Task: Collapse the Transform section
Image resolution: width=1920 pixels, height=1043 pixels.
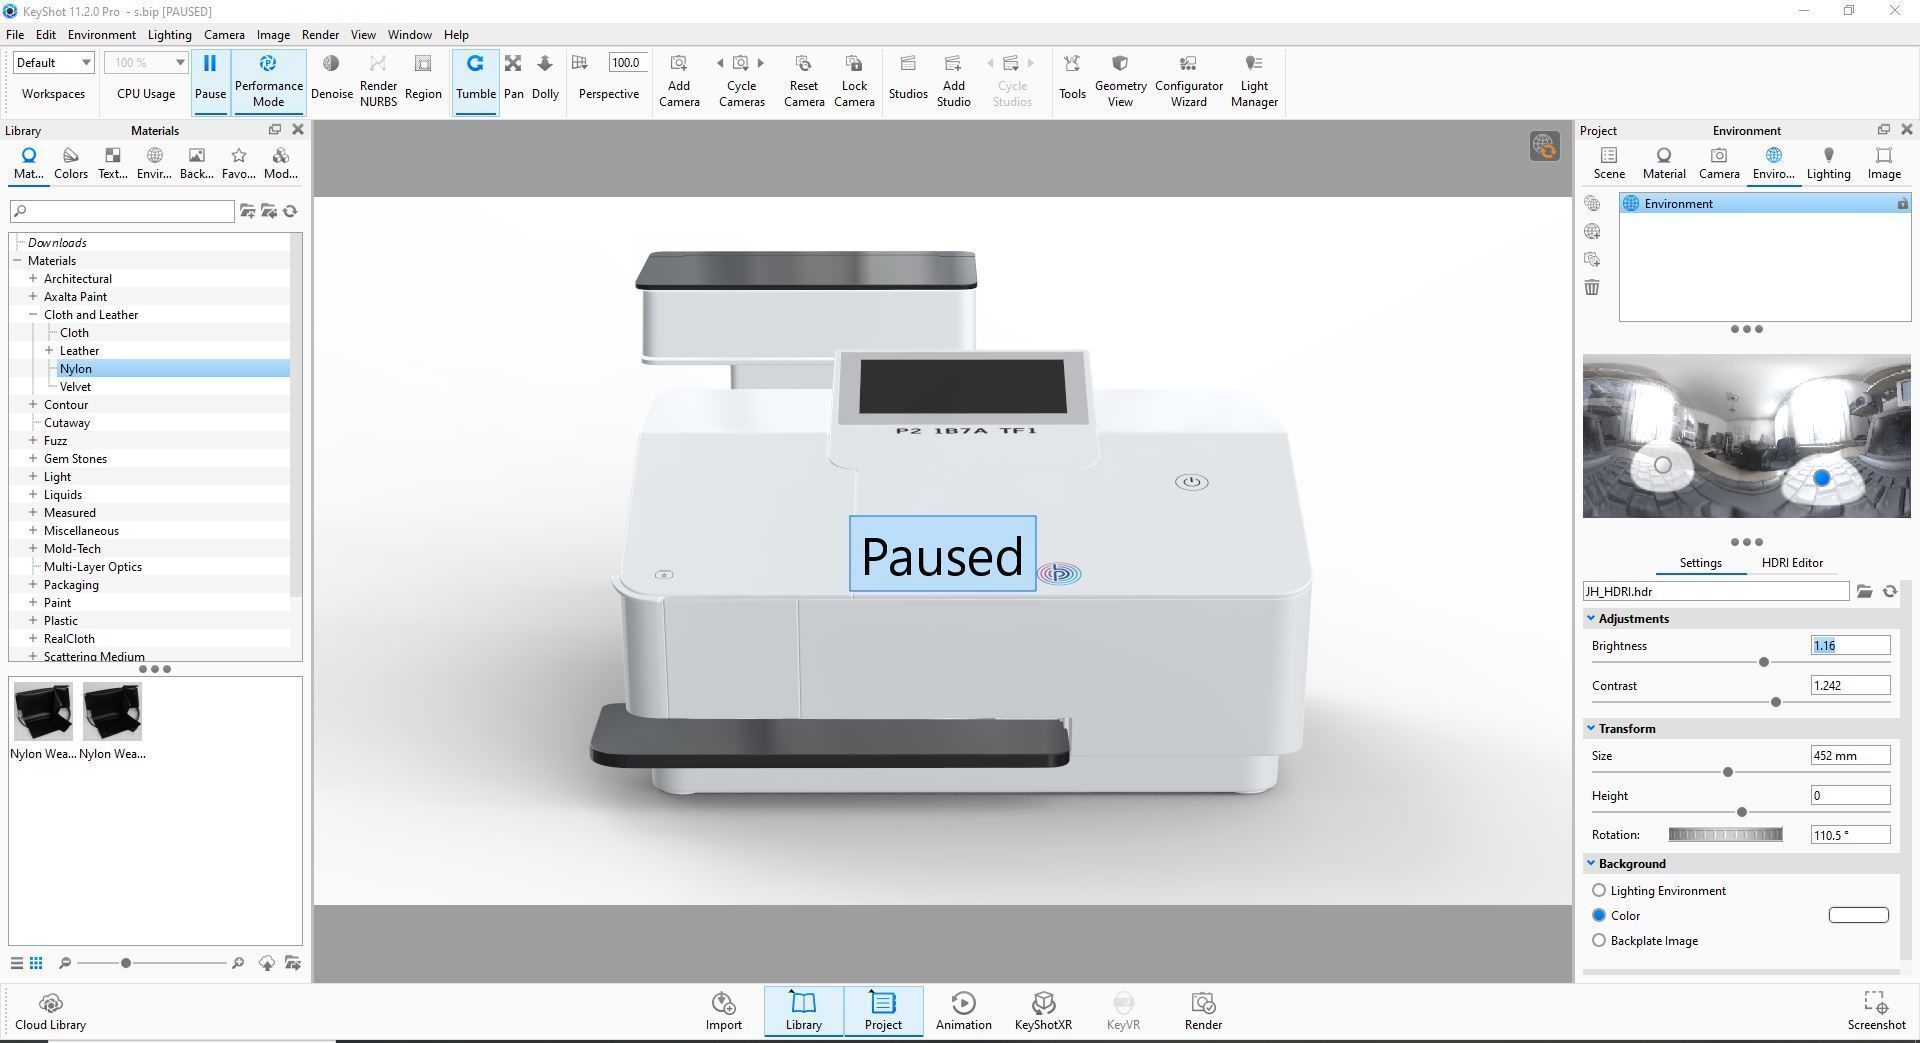Action: click(1591, 729)
